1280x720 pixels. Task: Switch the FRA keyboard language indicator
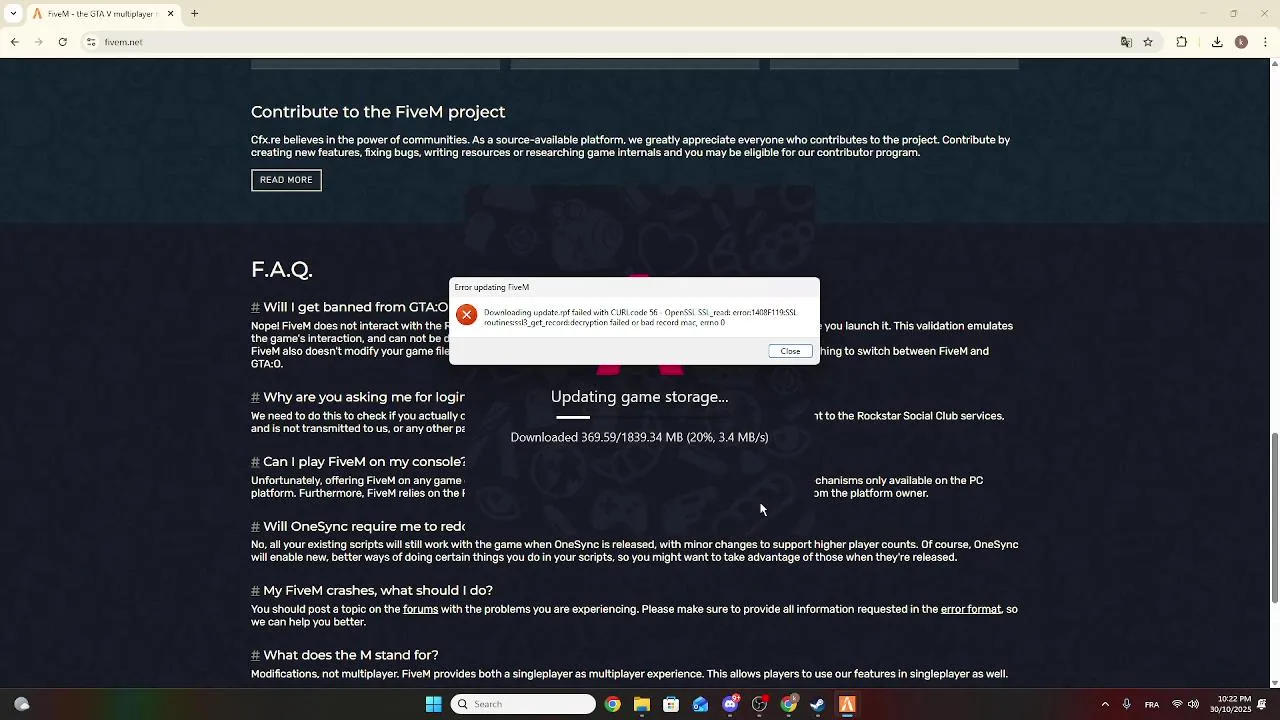coord(1152,704)
